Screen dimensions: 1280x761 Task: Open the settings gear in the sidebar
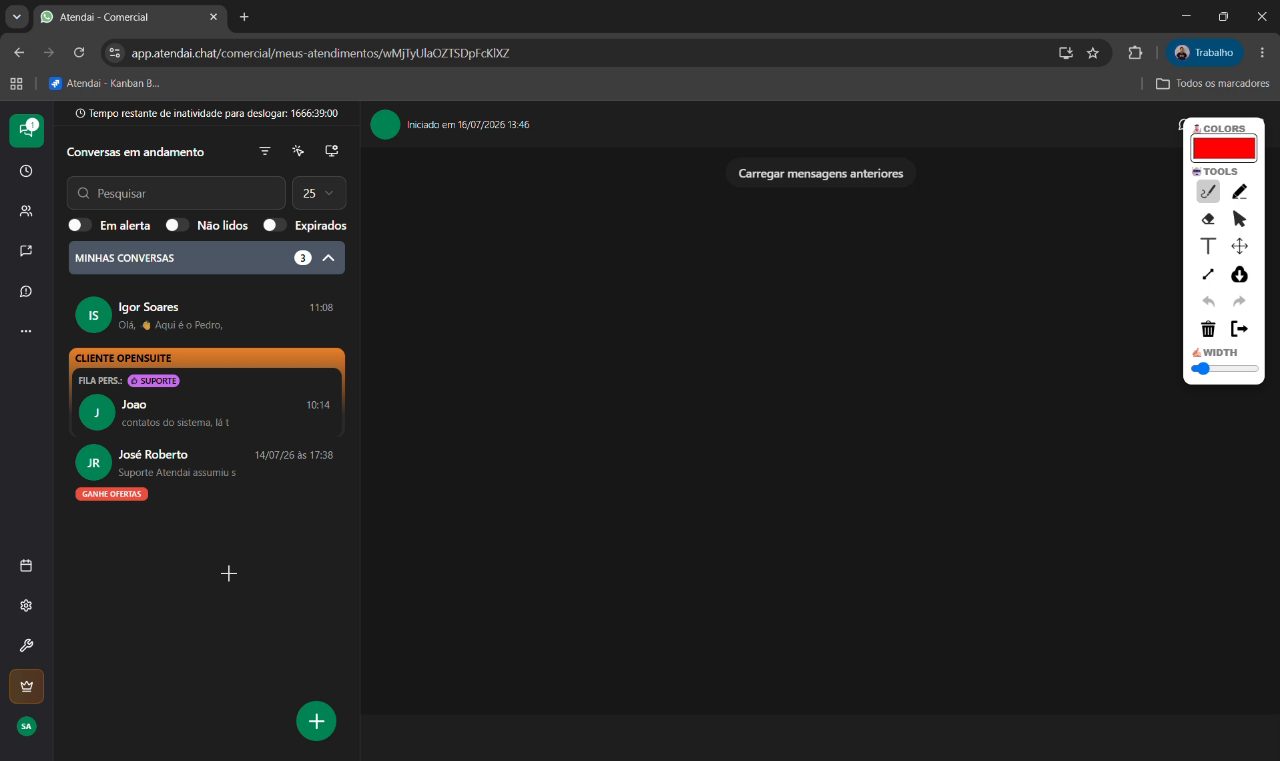point(26,605)
